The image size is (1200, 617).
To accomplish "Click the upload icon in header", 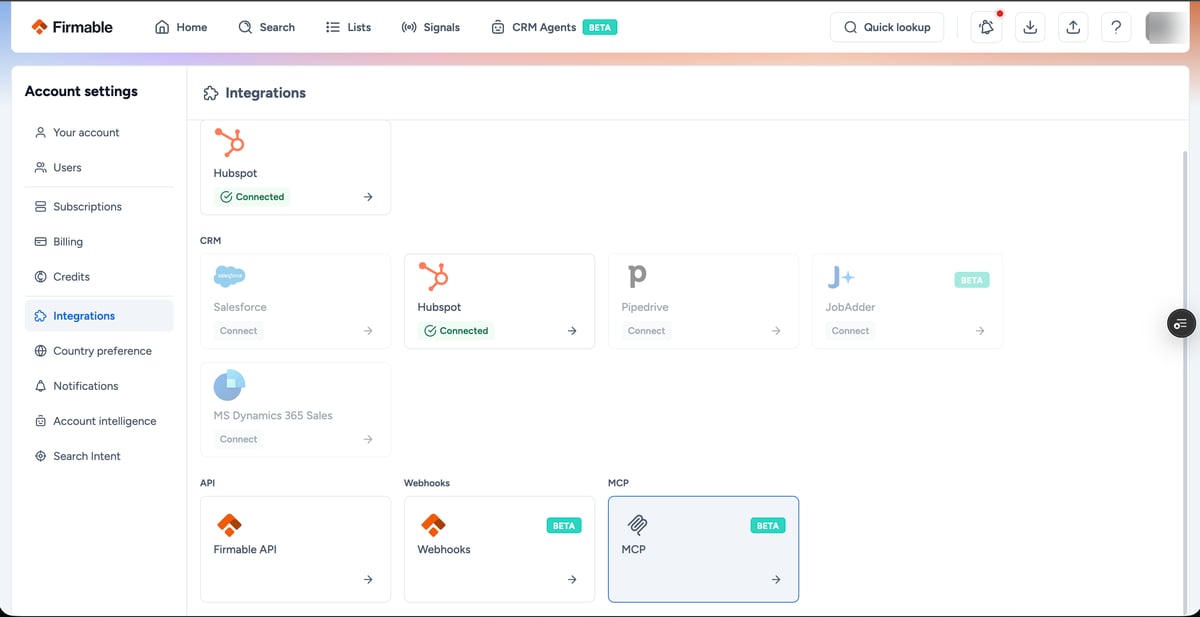I will [x=1073, y=27].
